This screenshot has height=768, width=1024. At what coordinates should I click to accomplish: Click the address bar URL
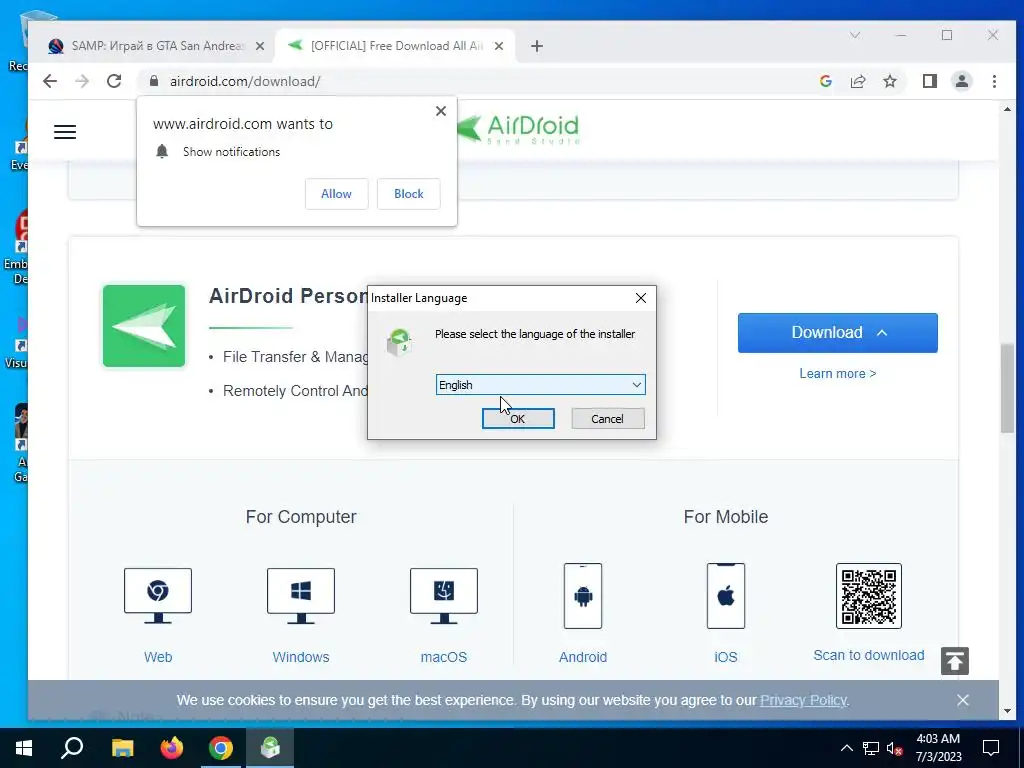click(245, 81)
